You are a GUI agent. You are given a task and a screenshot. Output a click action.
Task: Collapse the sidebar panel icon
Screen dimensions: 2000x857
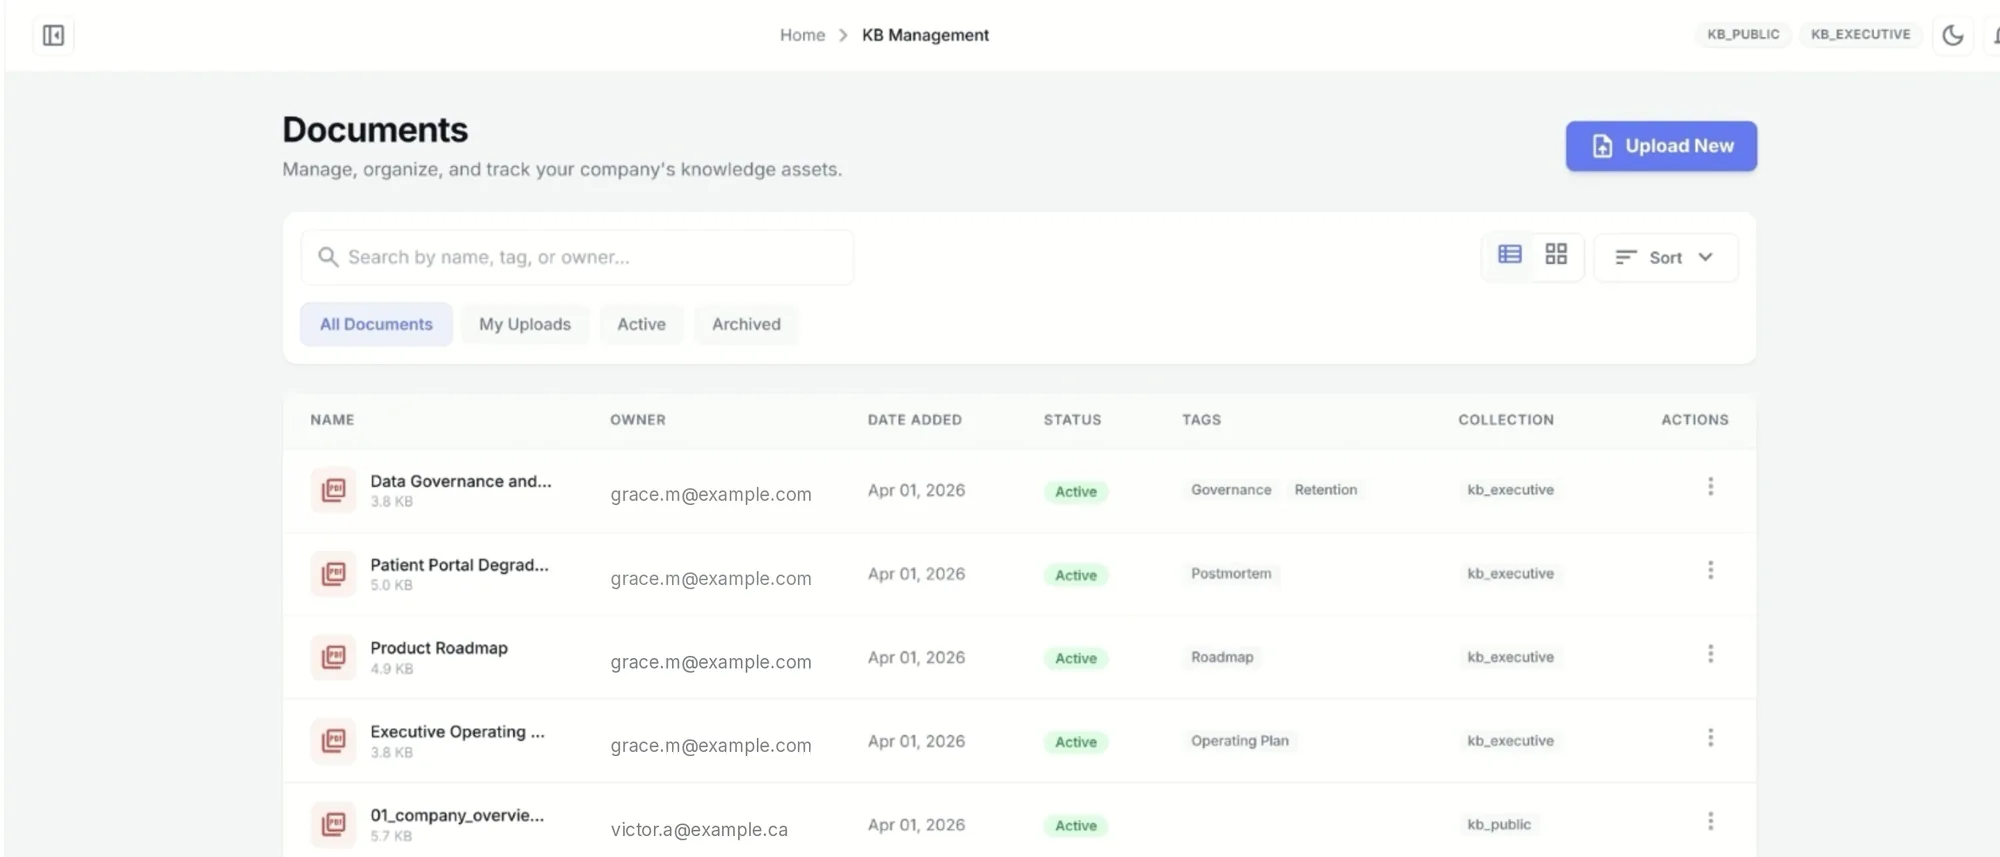pyautogui.click(x=54, y=35)
